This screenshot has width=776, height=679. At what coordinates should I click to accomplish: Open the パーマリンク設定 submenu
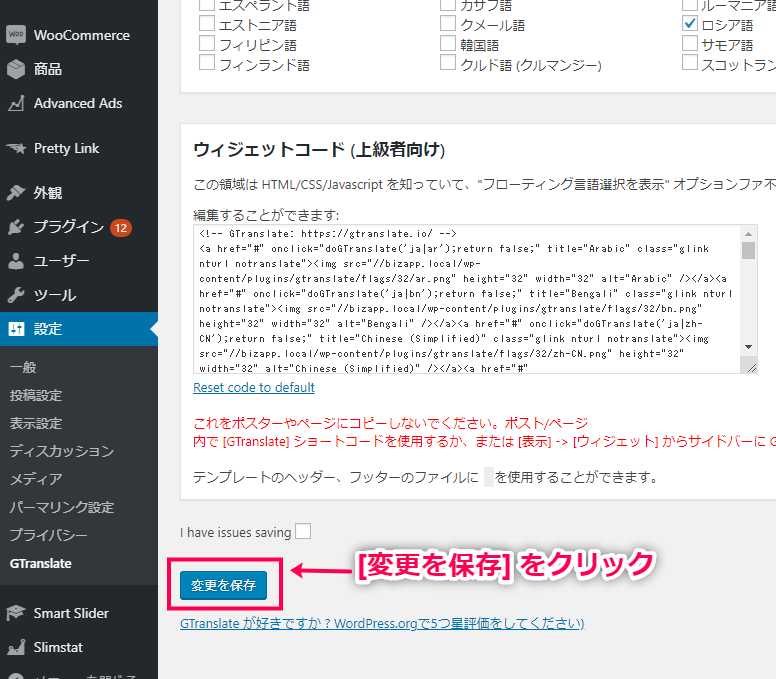coord(62,507)
